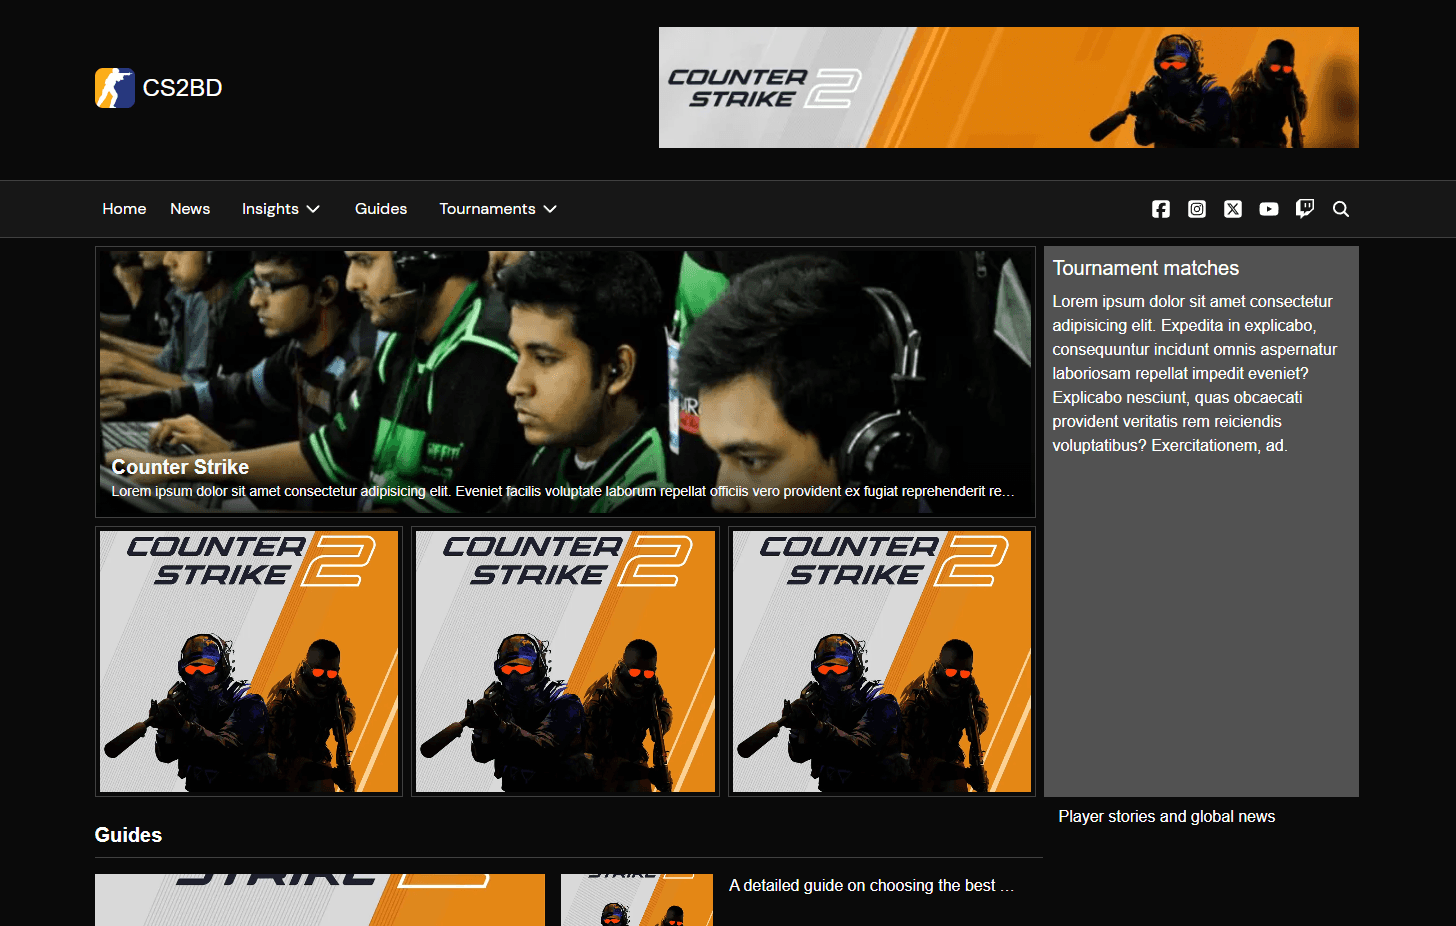Open the third Counter Strike 2 card

882,661
